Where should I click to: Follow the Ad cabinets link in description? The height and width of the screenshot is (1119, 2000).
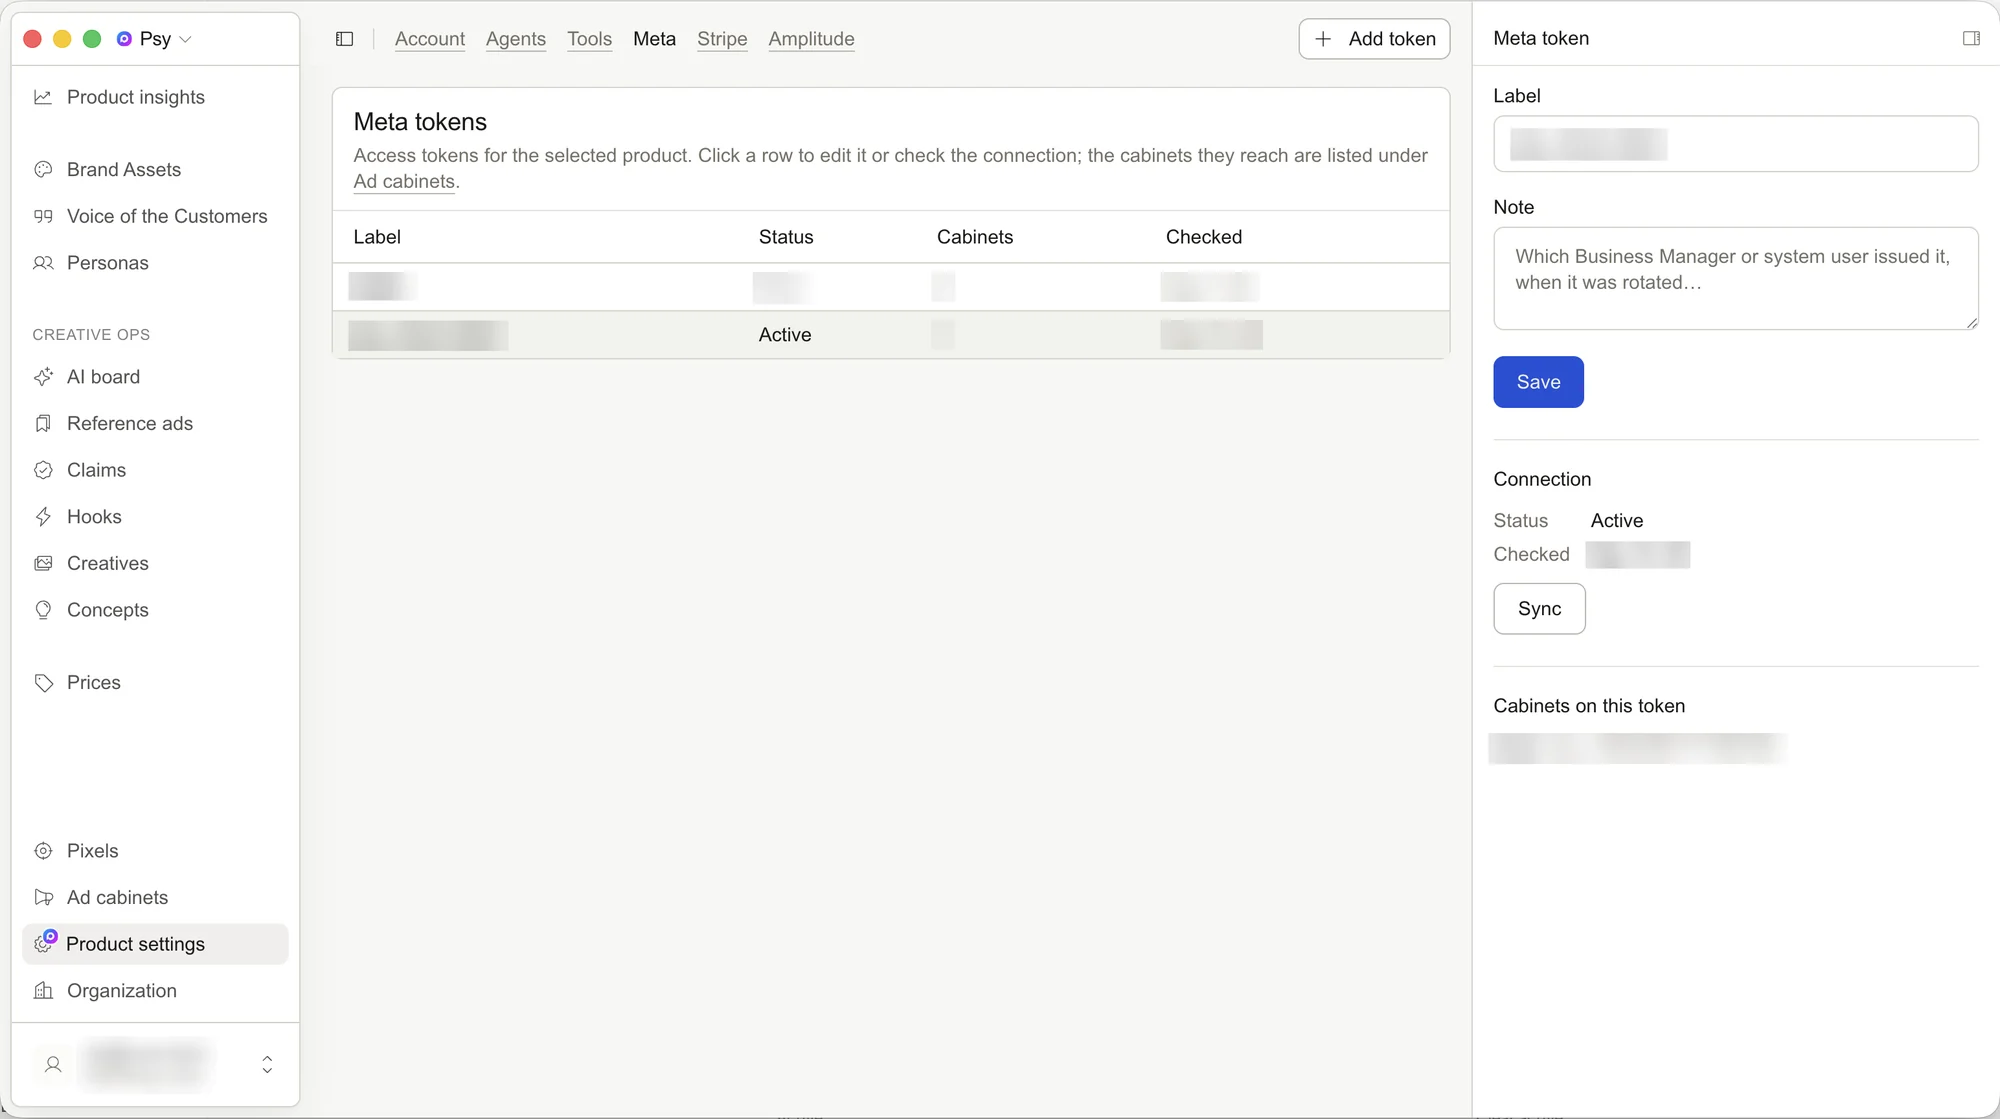404,182
